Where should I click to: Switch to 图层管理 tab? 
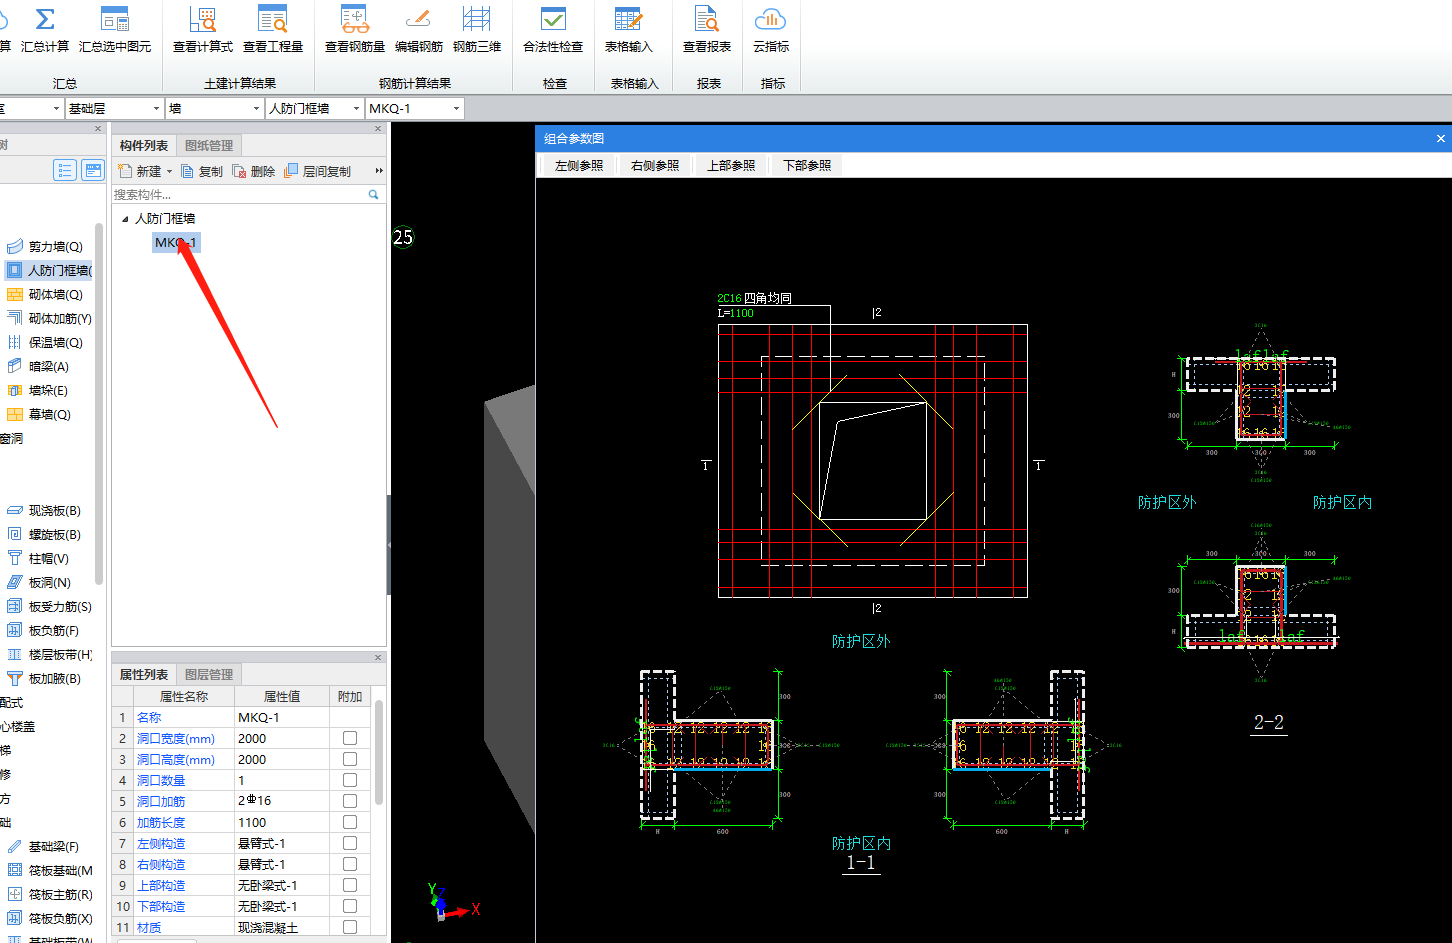209,675
